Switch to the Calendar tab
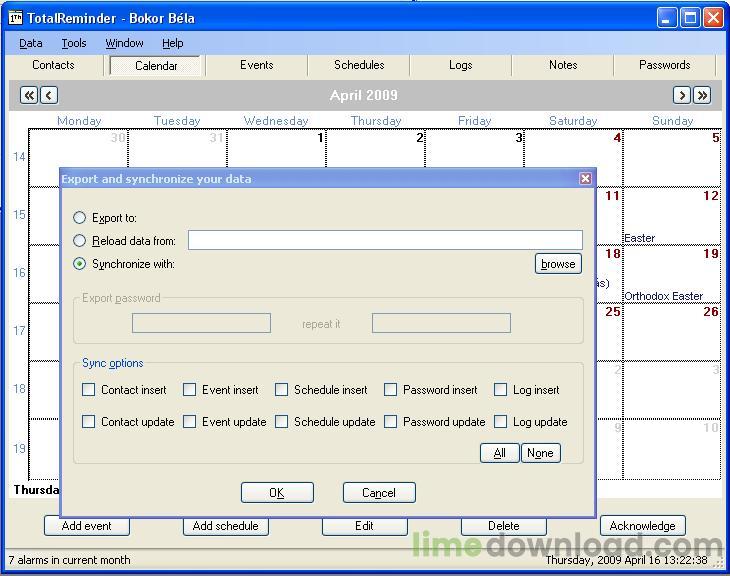The width and height of the screenshot is (730, 576). (x=156, y=66)
